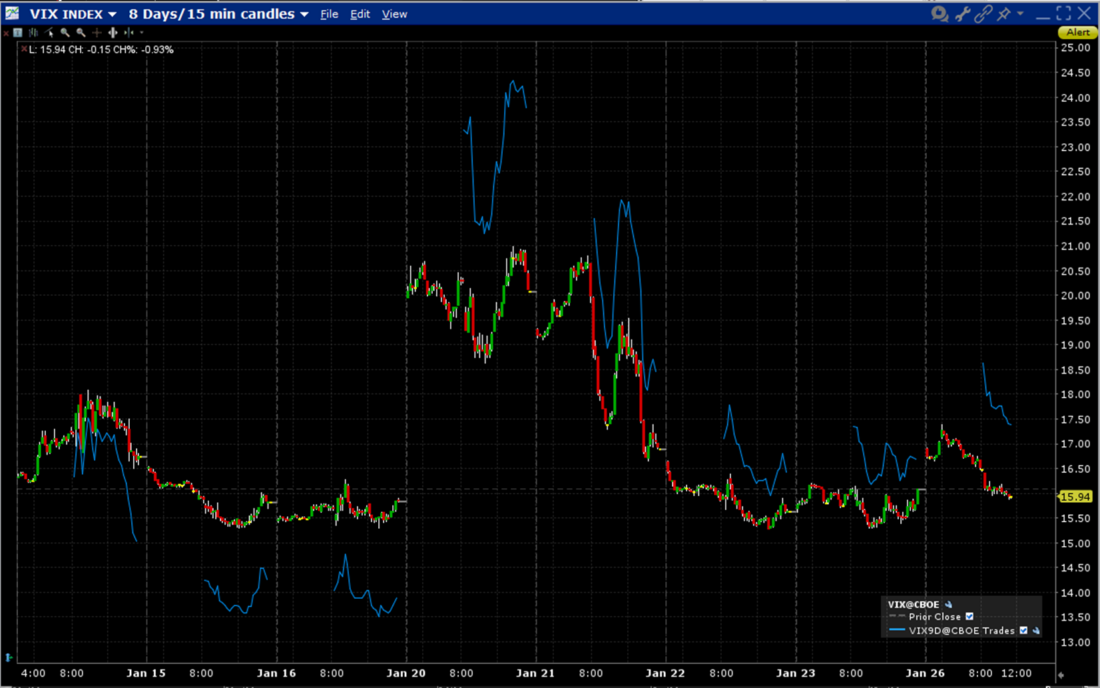Viewport: 1100px width, 688px height.
Task: Open the wrench settings for VIX9D@CBOE Trades
Action: click(1037, 631)
